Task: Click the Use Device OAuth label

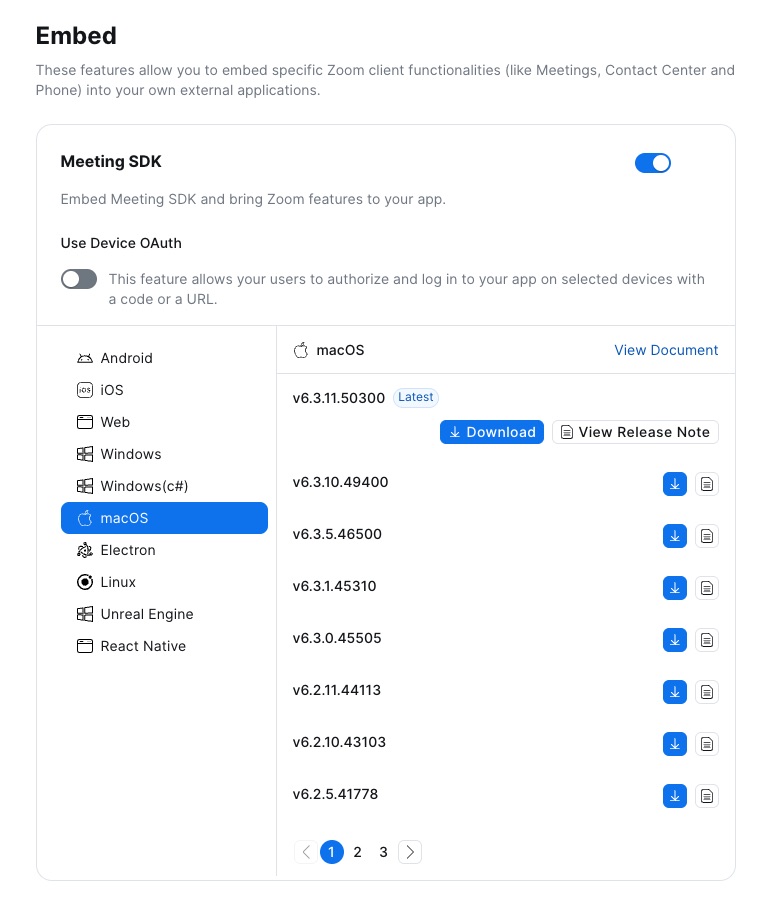Action: tap(121, 243)
